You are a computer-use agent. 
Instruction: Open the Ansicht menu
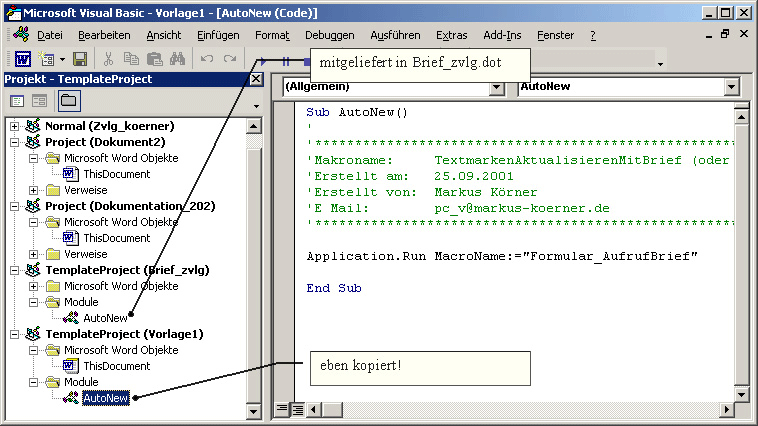click(x=163, y=35)
